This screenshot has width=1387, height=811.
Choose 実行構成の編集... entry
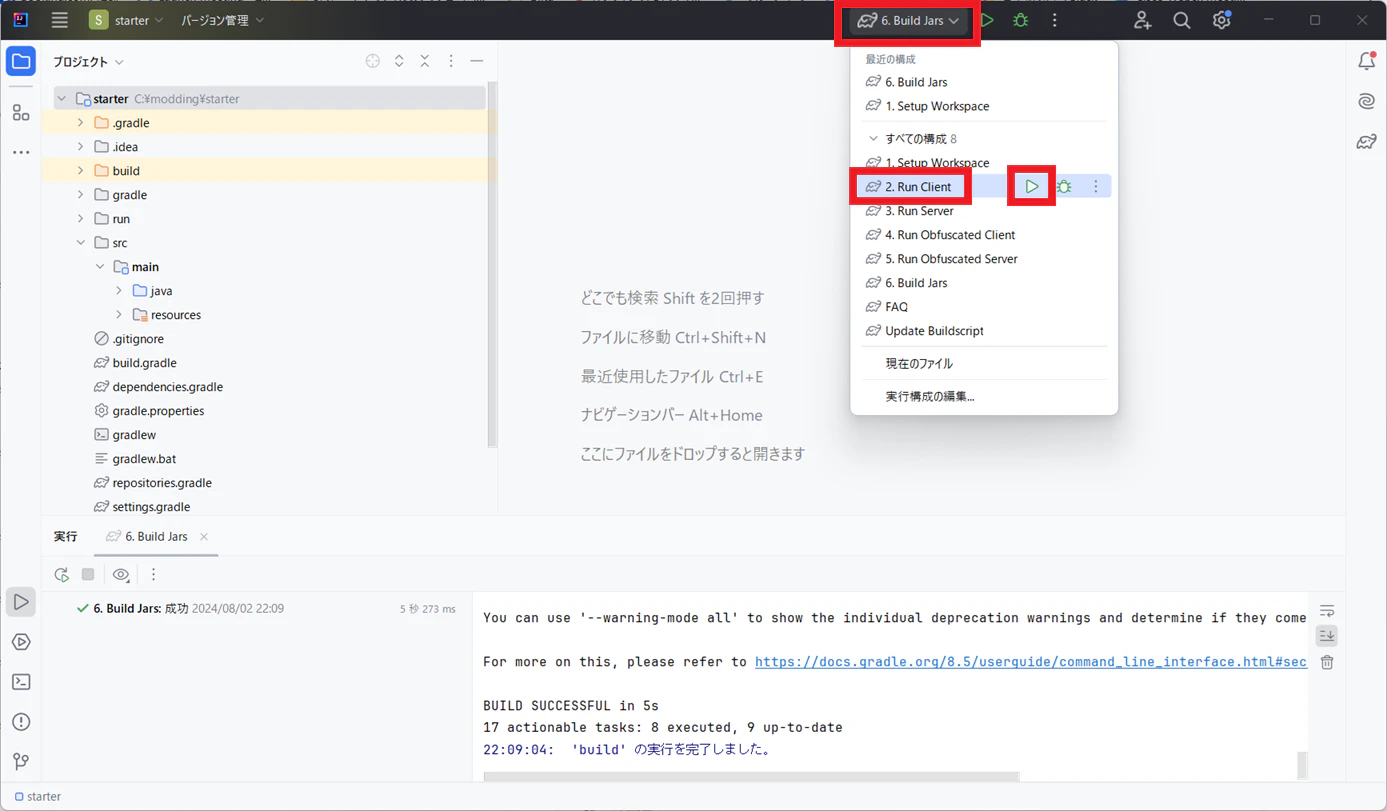point(930,396)
